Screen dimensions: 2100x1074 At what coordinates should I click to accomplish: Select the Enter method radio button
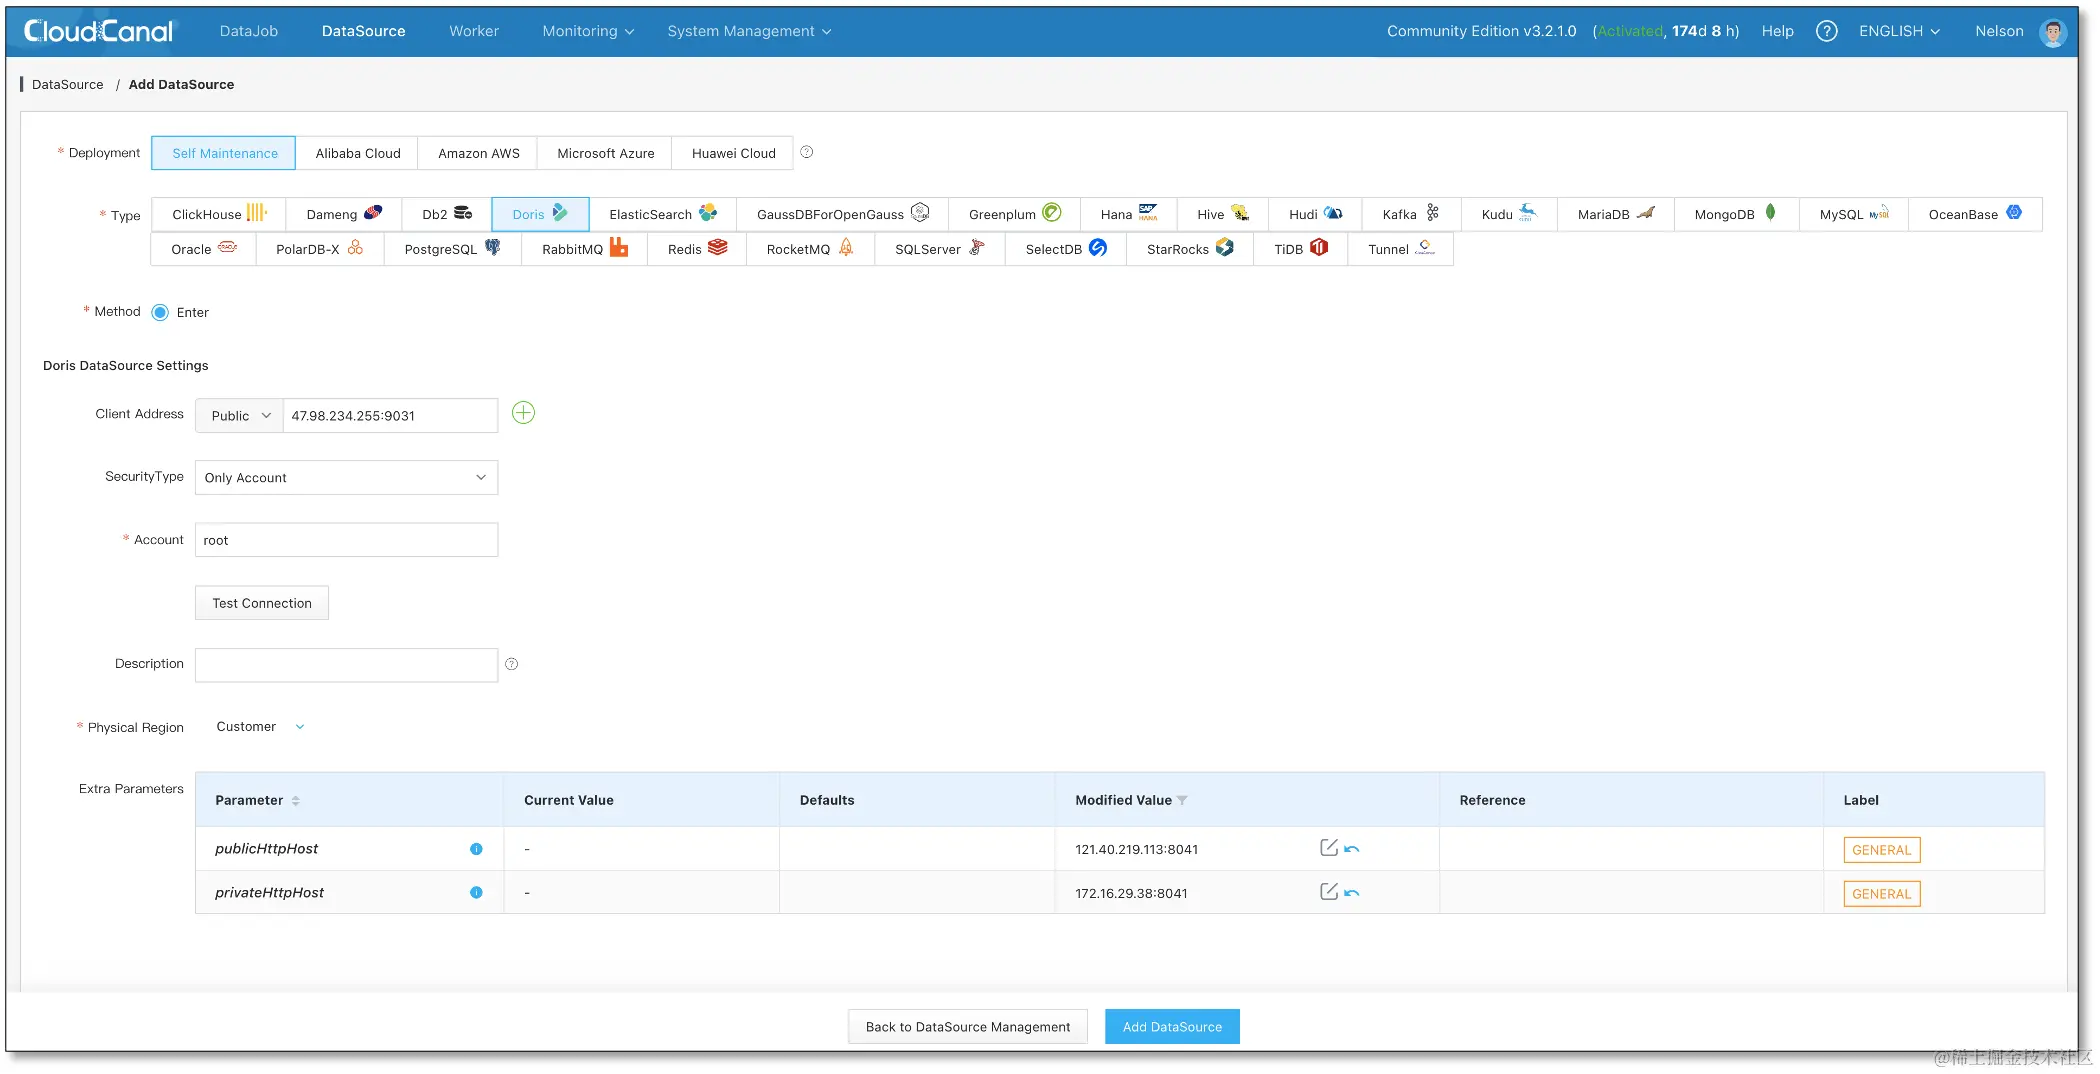(x=160, y=312)
